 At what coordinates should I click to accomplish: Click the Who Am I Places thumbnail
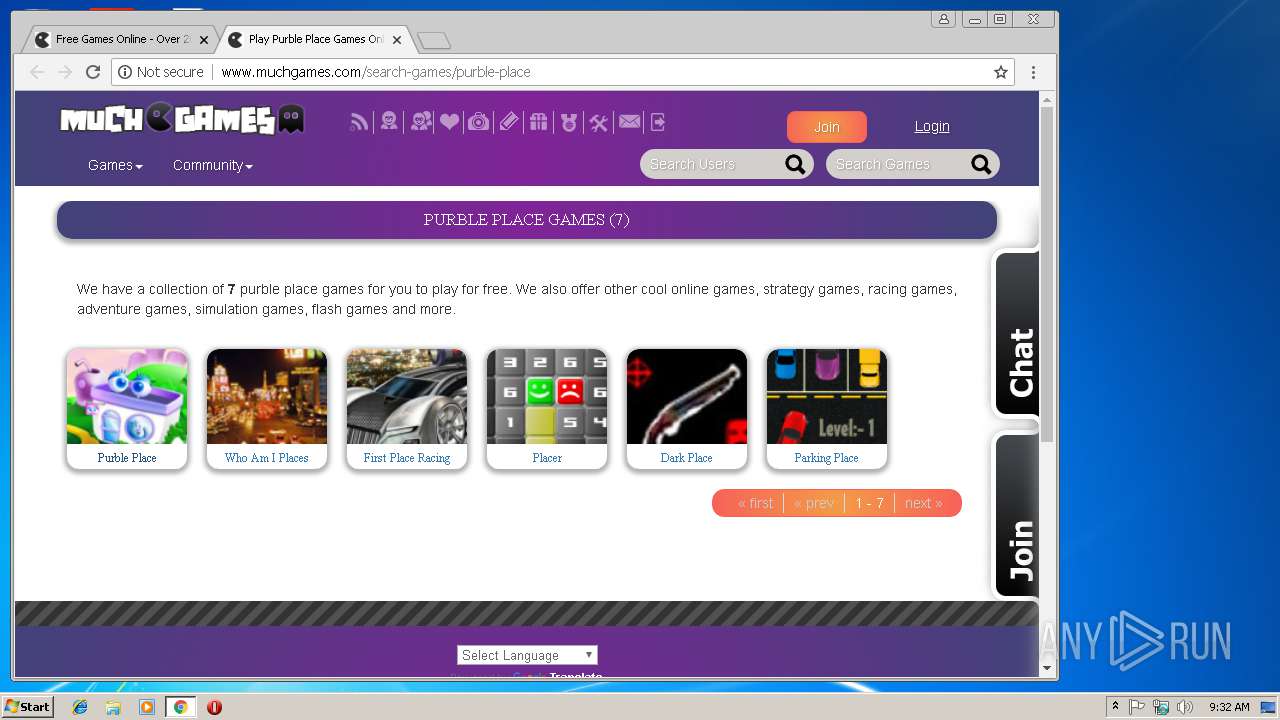tap(267, 396)
